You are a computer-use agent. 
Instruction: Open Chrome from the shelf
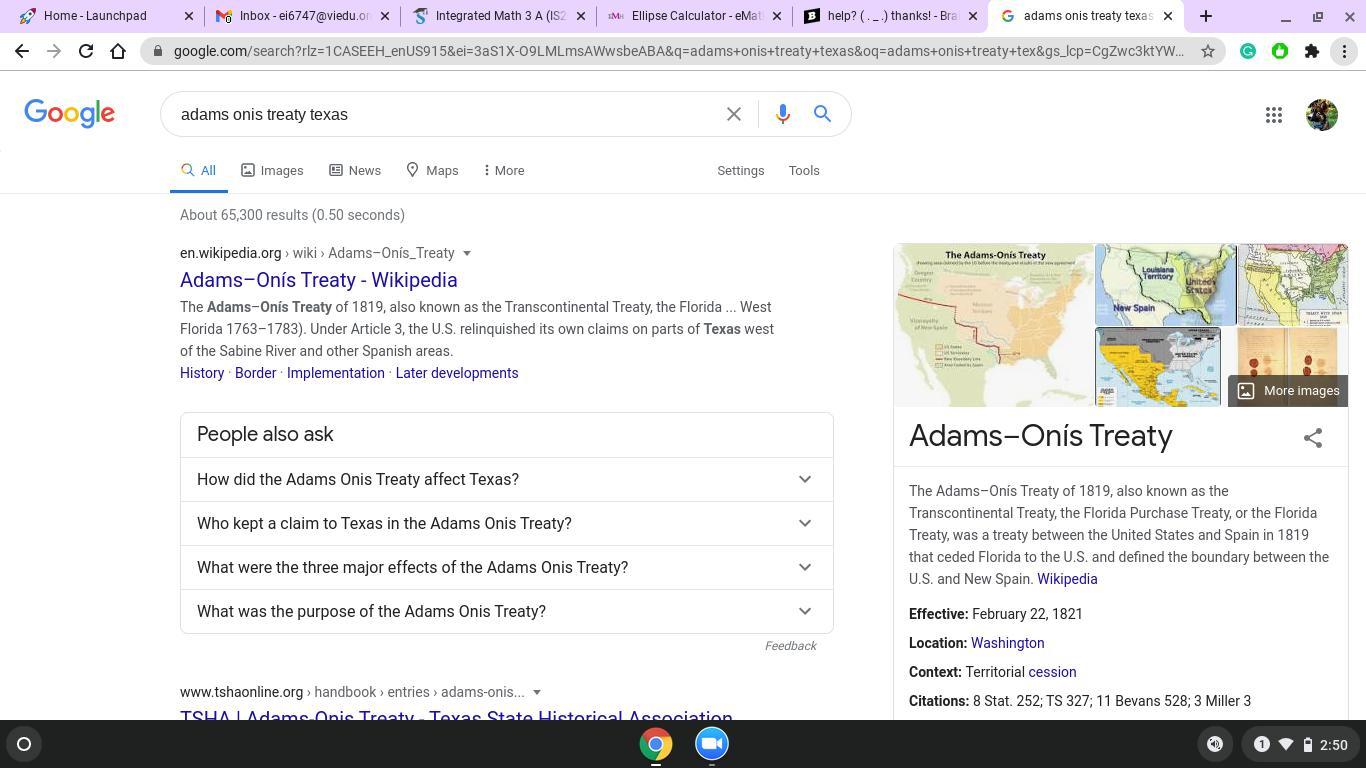coord(656,744)
